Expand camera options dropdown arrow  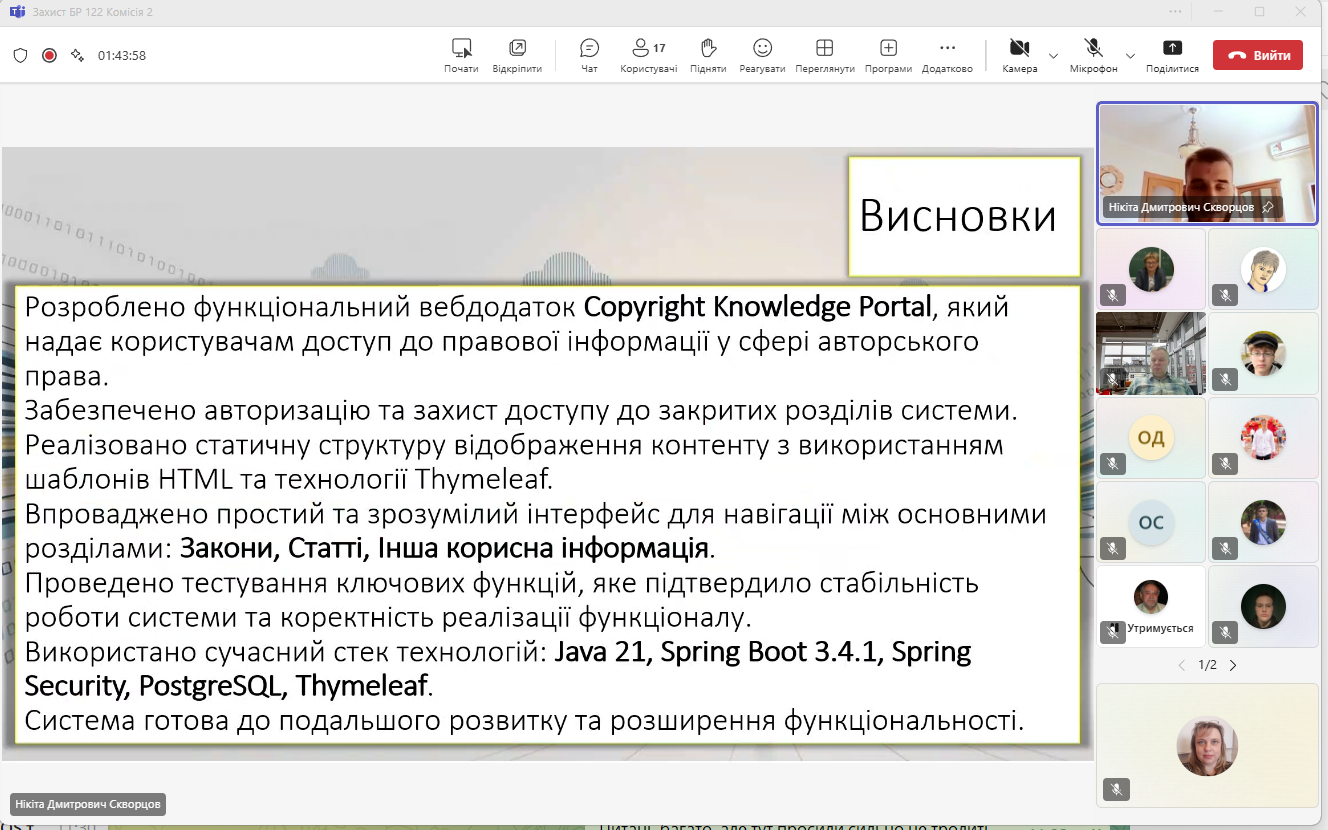point(1053,55)
